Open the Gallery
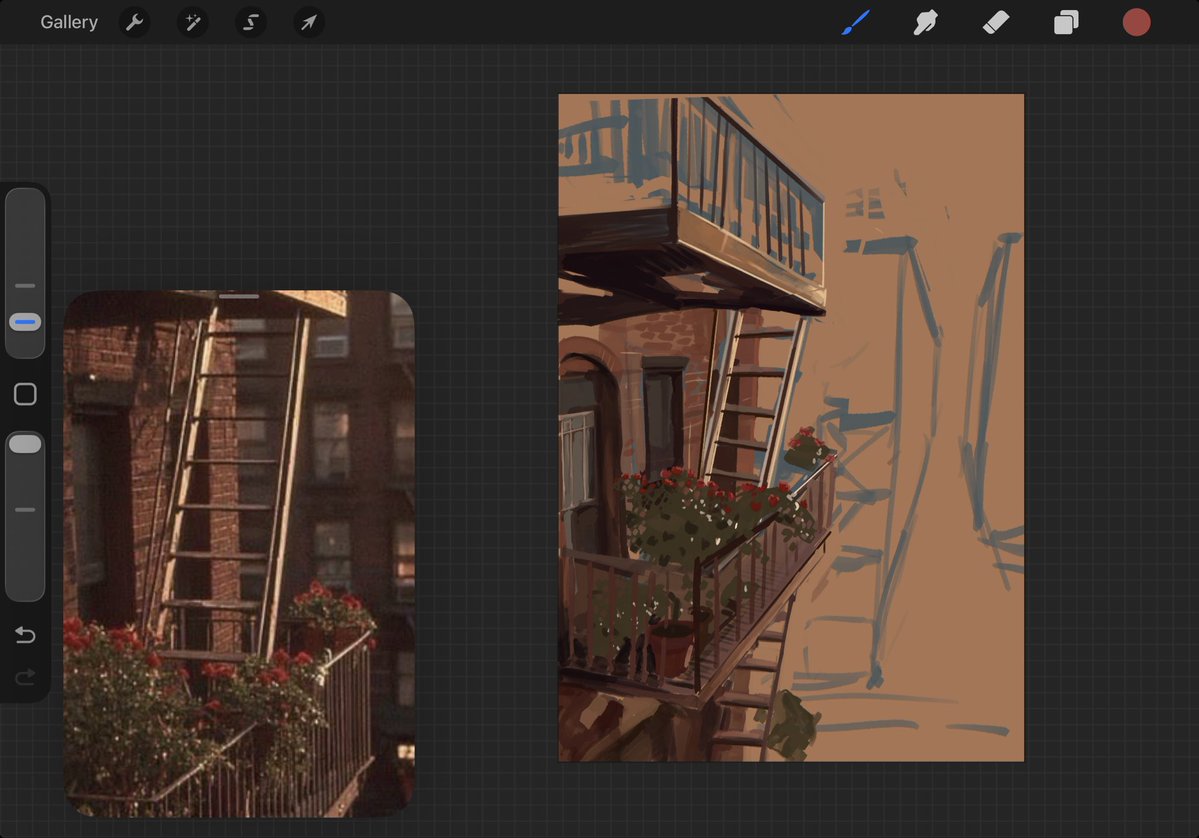Screen dimensions: 1199x838 coord(69,22)
